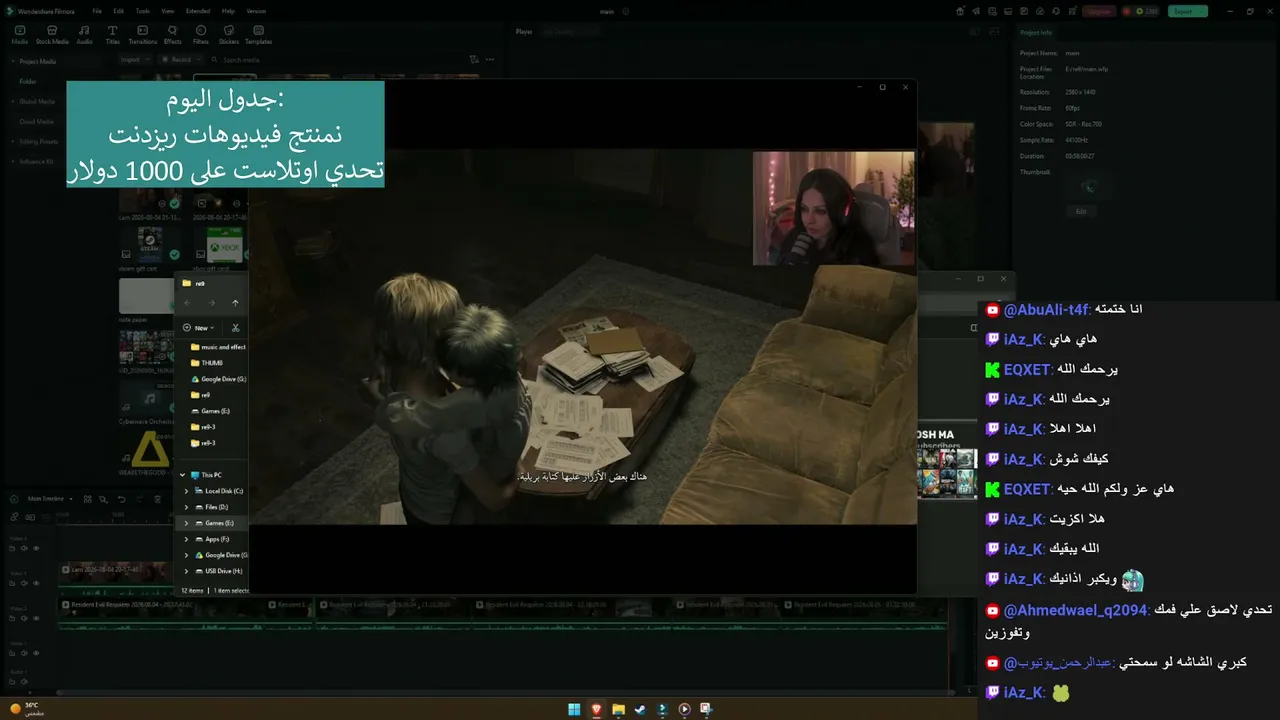Click the delete trash icon in timeline toolbar

(157, 498)
